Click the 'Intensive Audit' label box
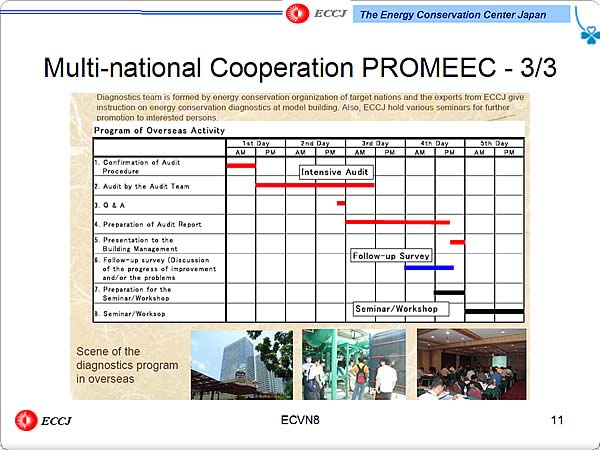 [334, 172]
